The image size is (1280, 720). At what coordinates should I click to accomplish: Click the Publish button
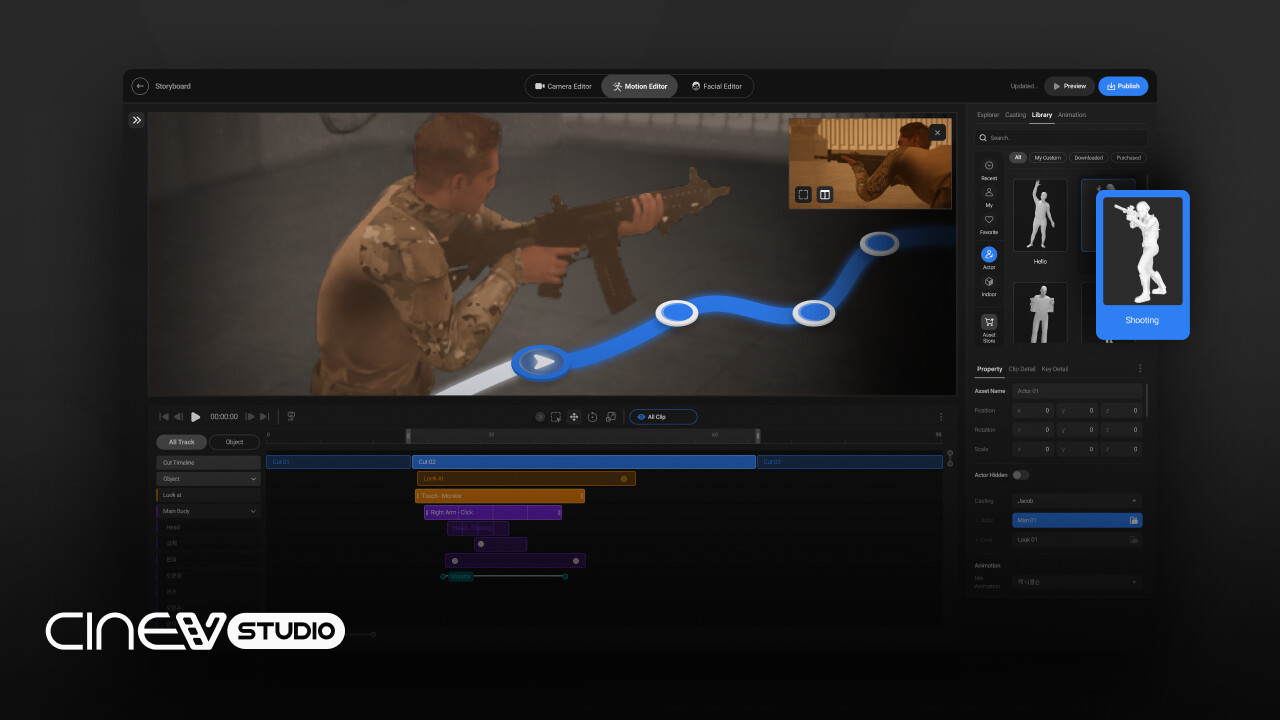point(1123,86)
